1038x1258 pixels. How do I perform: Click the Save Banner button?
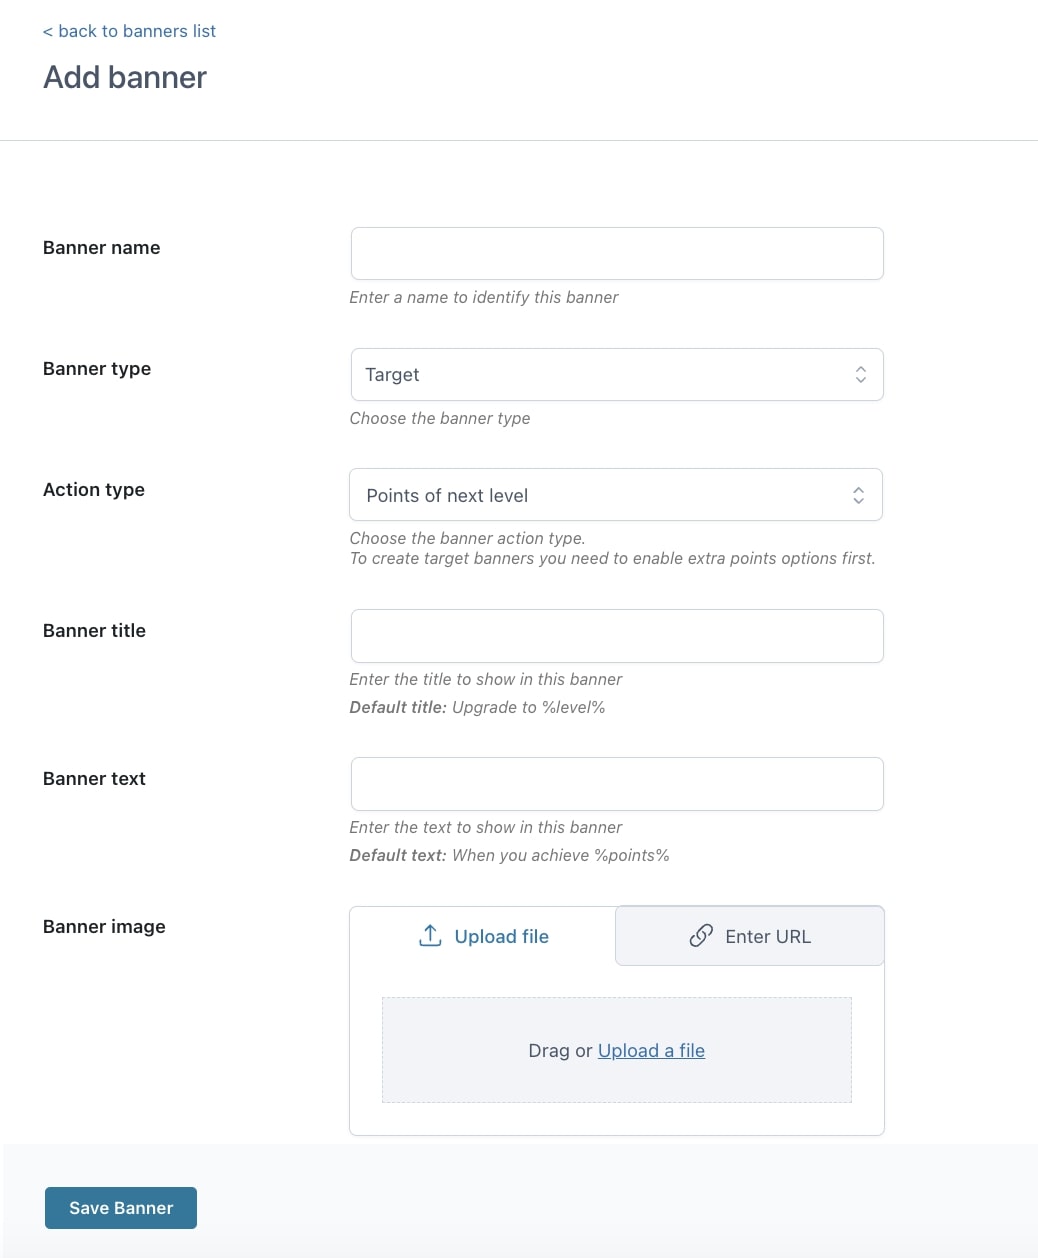121,1208
